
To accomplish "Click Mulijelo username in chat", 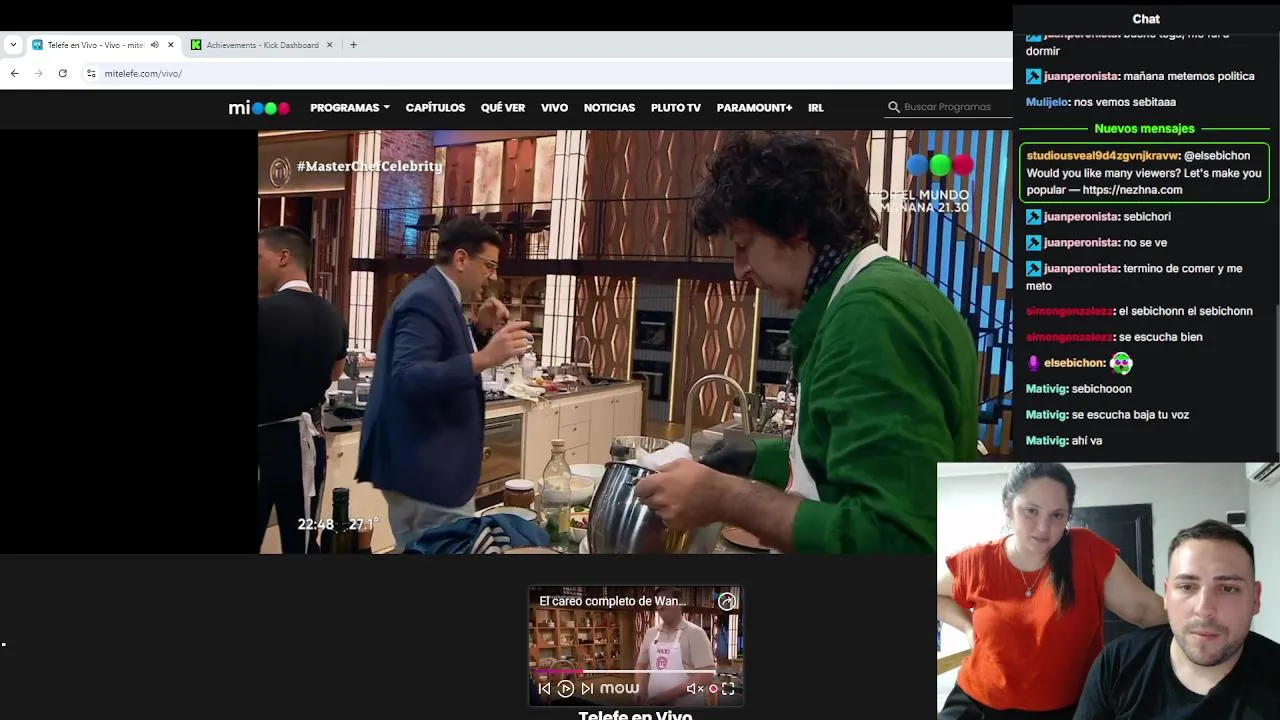I will 1047,102.
